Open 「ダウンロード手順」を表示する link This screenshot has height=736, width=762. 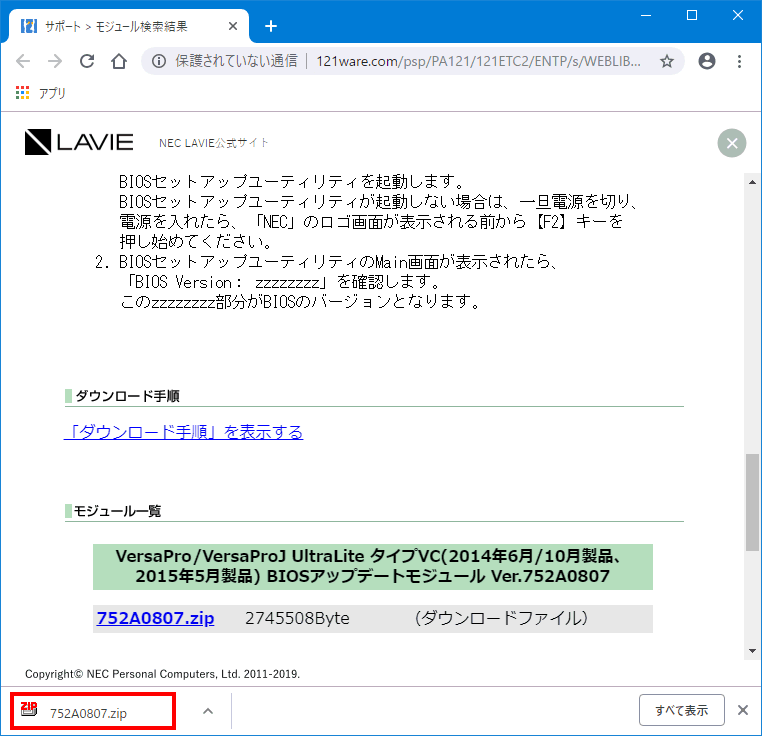(184, 432)
